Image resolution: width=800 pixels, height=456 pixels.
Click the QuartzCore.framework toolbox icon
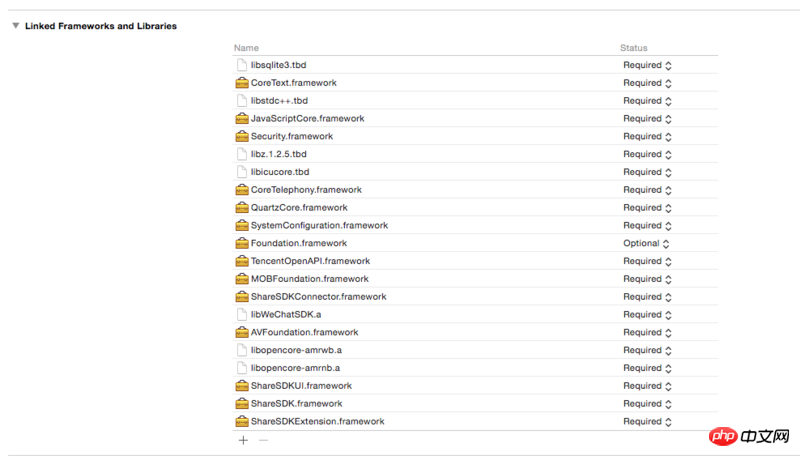coord(242,208)
